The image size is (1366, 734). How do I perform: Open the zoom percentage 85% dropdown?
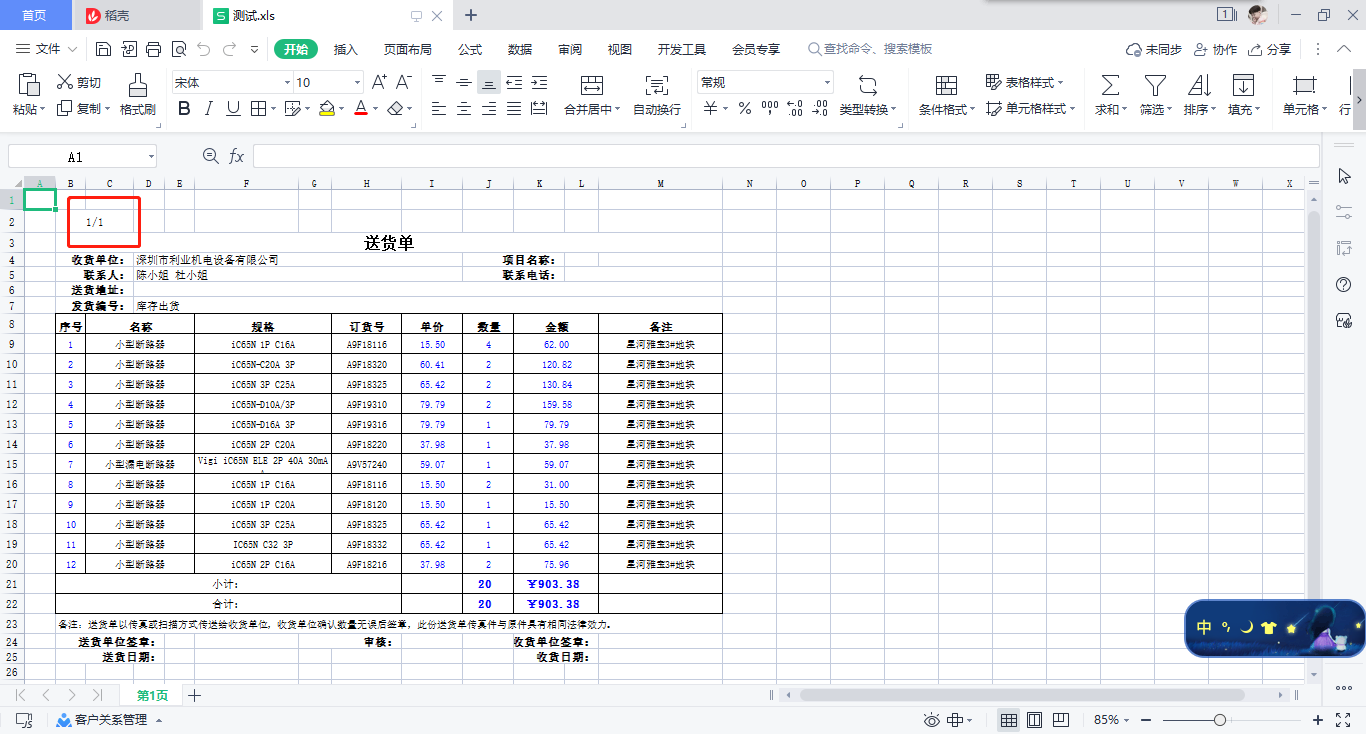[x=1127, y=720]
